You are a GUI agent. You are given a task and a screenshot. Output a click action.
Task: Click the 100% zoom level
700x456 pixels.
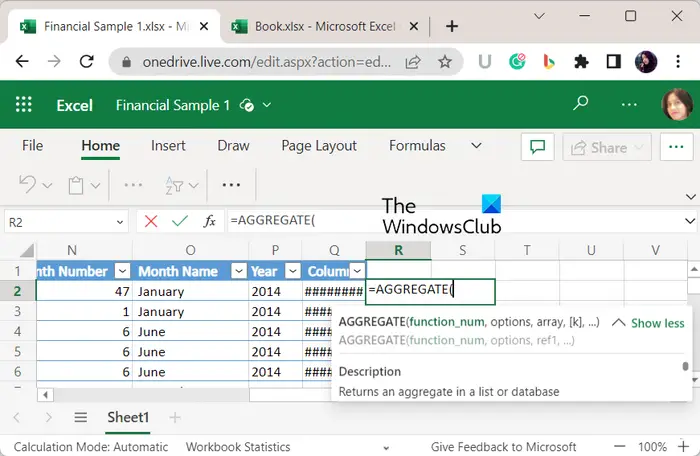(x=652, y=447)
